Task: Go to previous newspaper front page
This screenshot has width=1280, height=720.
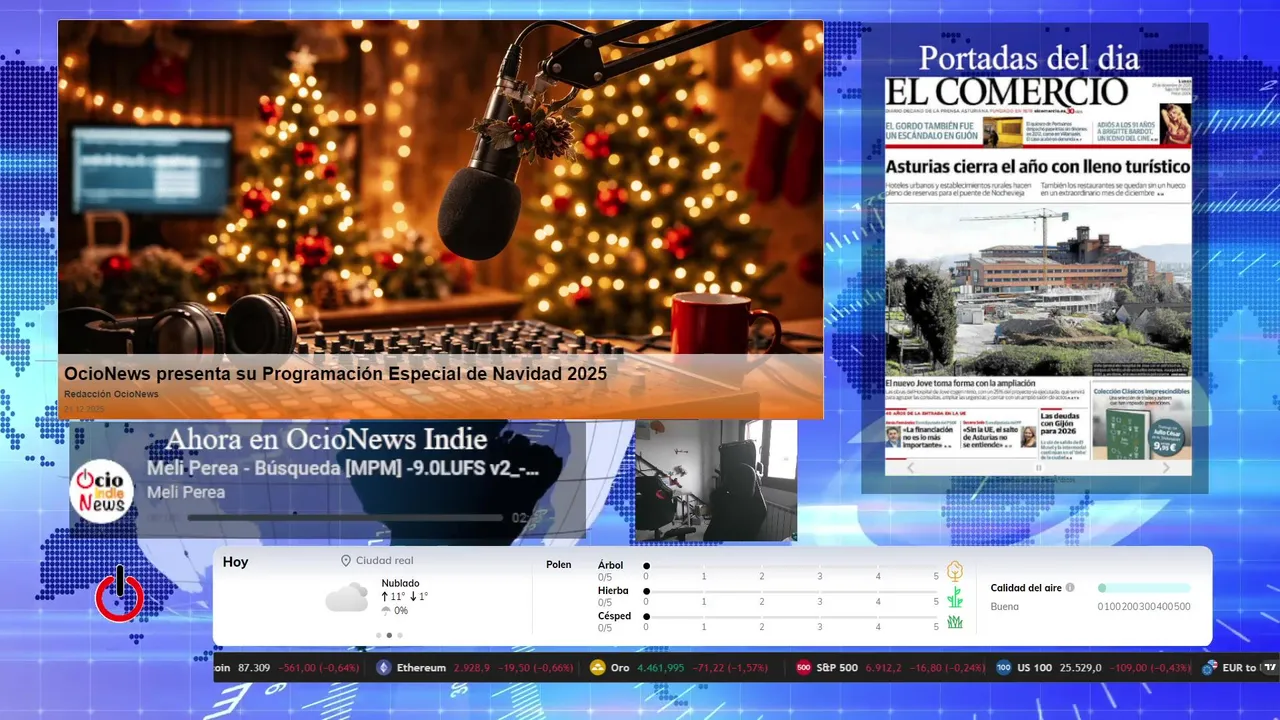Action: (910, 468)
